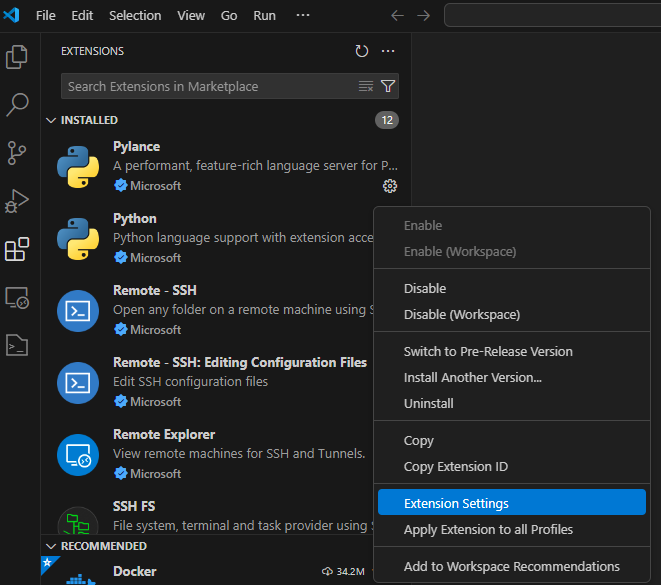This screenshot has height=585, width=661.
Task: Open the Remote - SSH extension title
Action: coord(155,290)
